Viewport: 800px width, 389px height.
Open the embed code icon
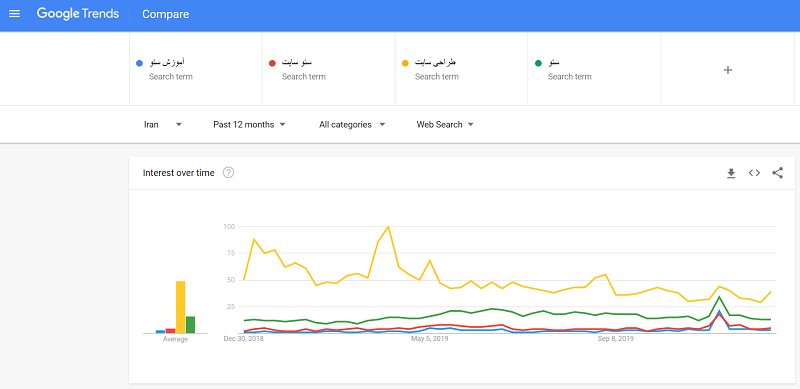coord(754,173)
